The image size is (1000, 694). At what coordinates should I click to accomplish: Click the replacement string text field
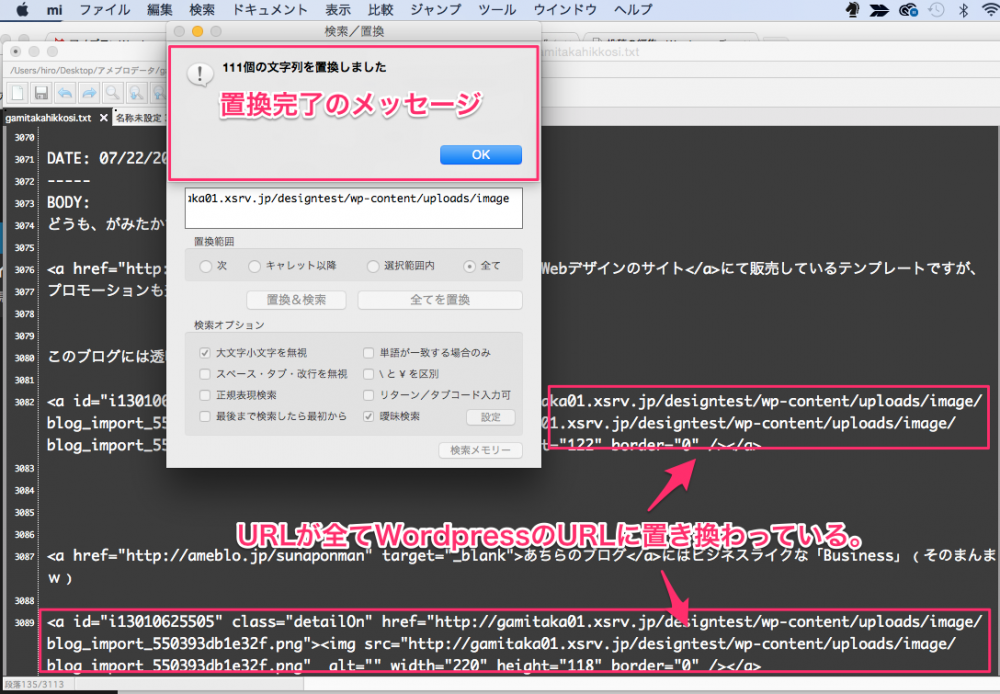[x=353, y=208]
